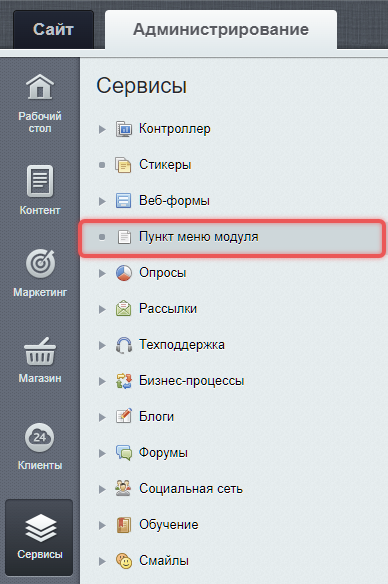
Task: Open the Смайлы menu item
Action: pyautogui.click(x=164, y=561)
